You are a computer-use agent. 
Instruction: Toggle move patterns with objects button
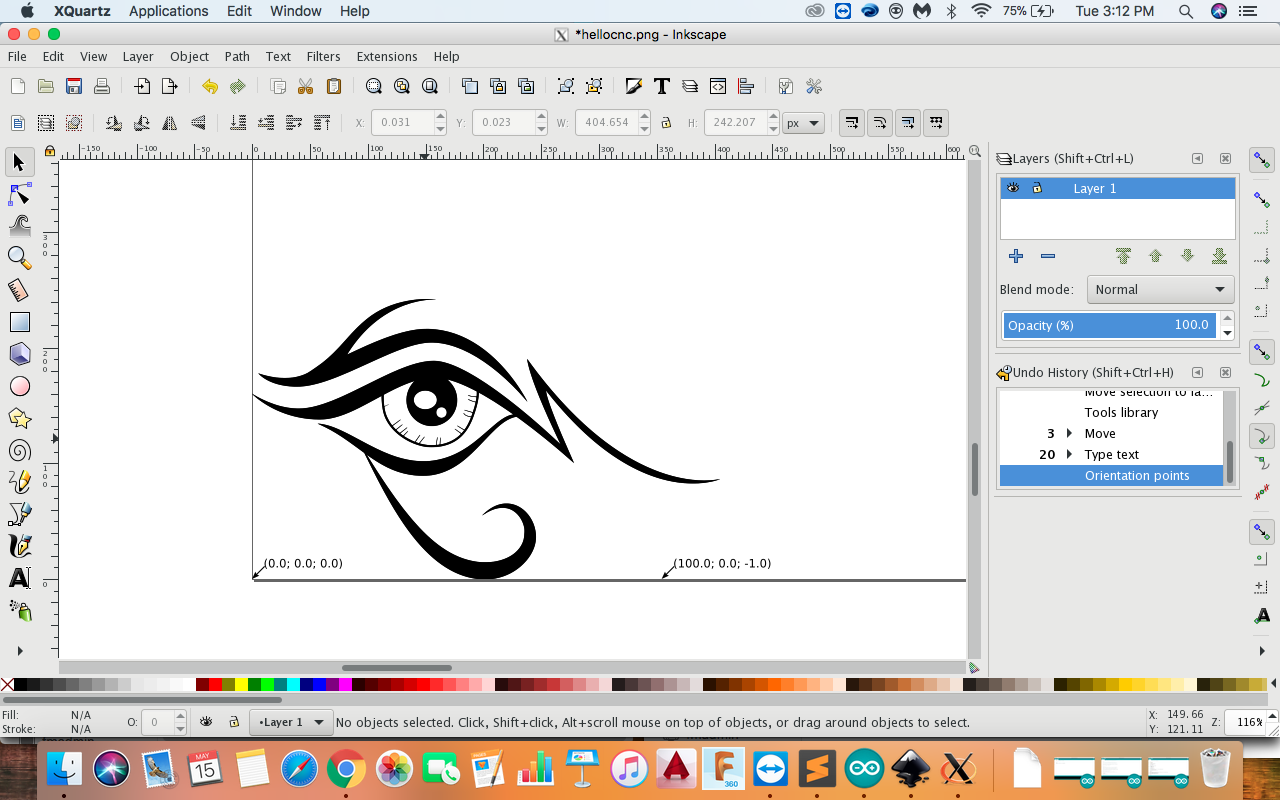click(x=935, y=123)
